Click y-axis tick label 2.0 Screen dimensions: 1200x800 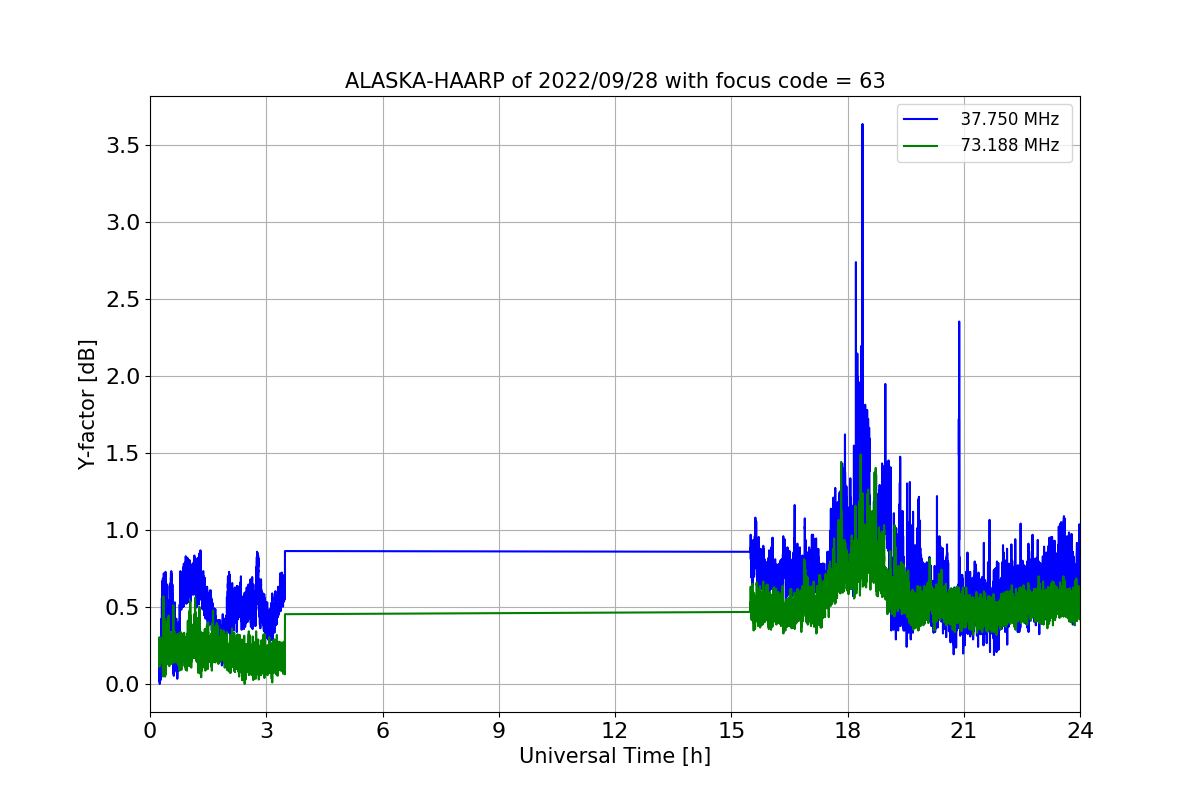point(124,377)
